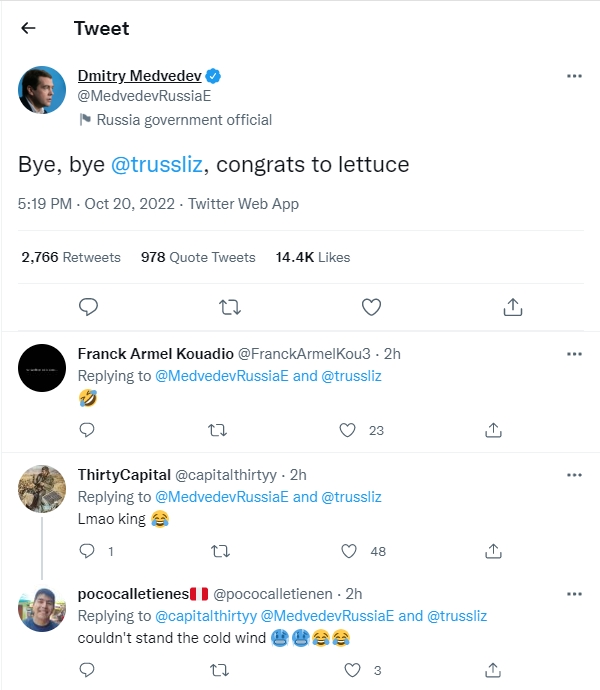Share pococalletienes' reply

[x=493, y=670]
